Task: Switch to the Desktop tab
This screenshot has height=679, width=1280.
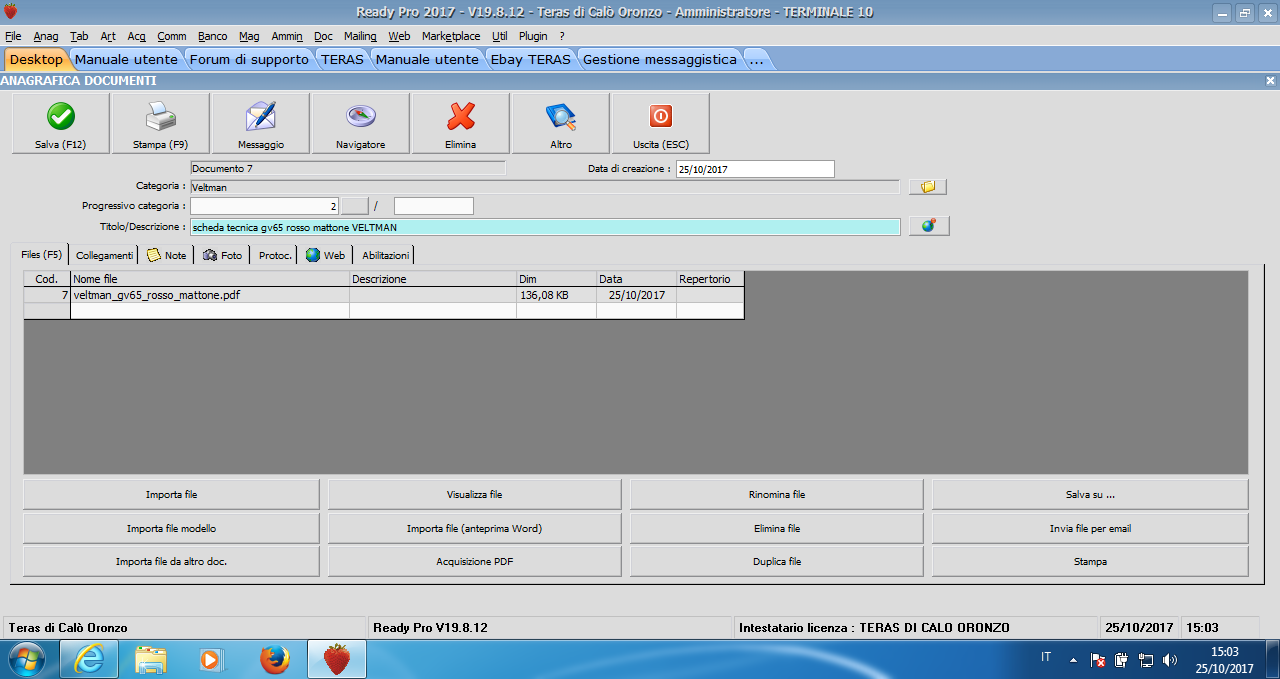Action: (x=36, y=59)
